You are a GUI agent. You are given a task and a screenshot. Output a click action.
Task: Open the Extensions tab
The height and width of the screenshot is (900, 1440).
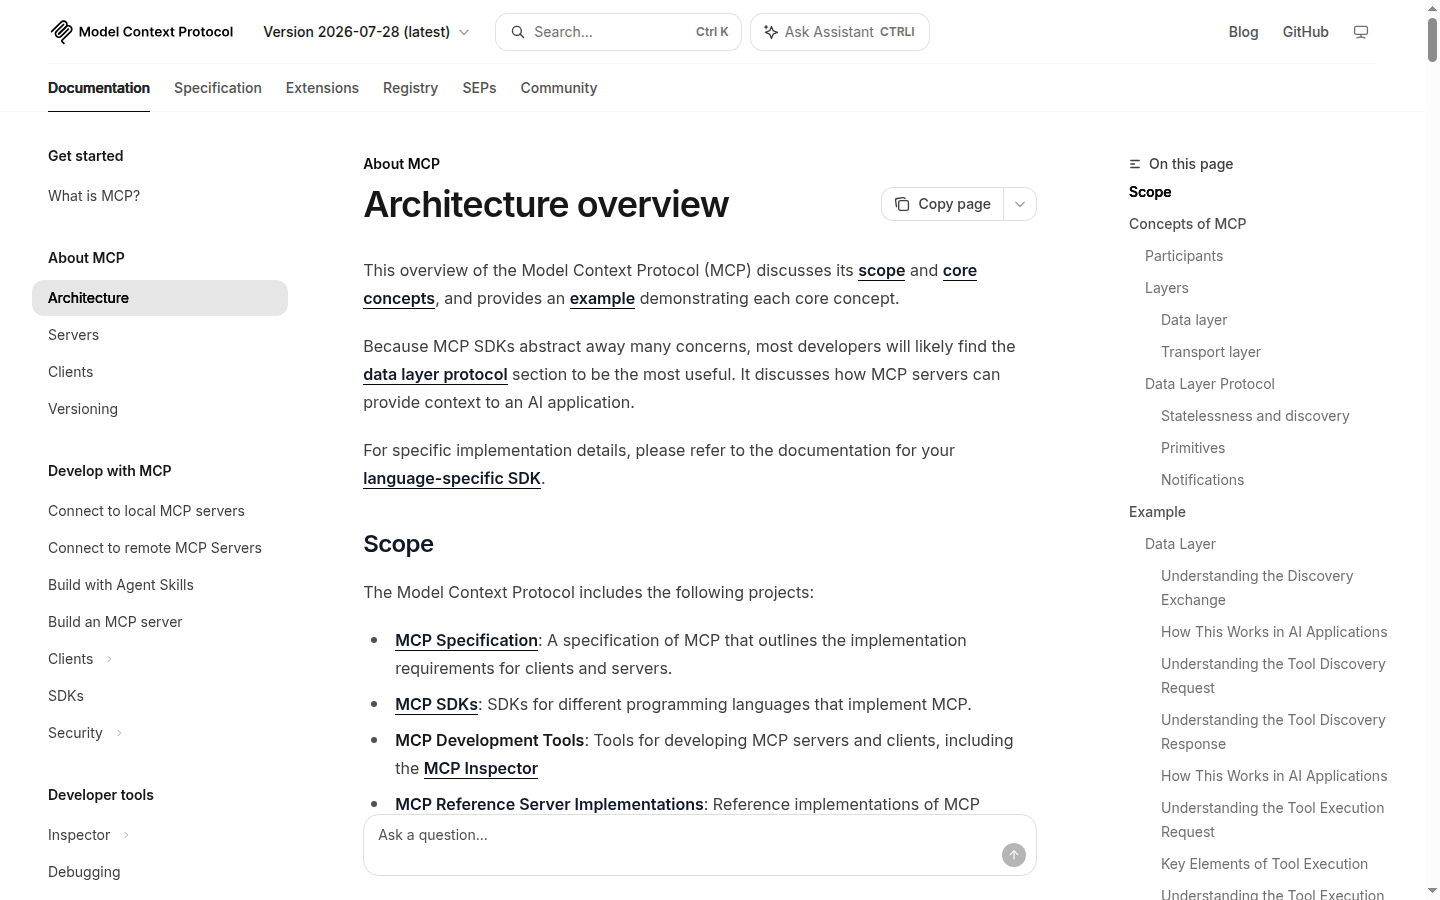point(322,88)
